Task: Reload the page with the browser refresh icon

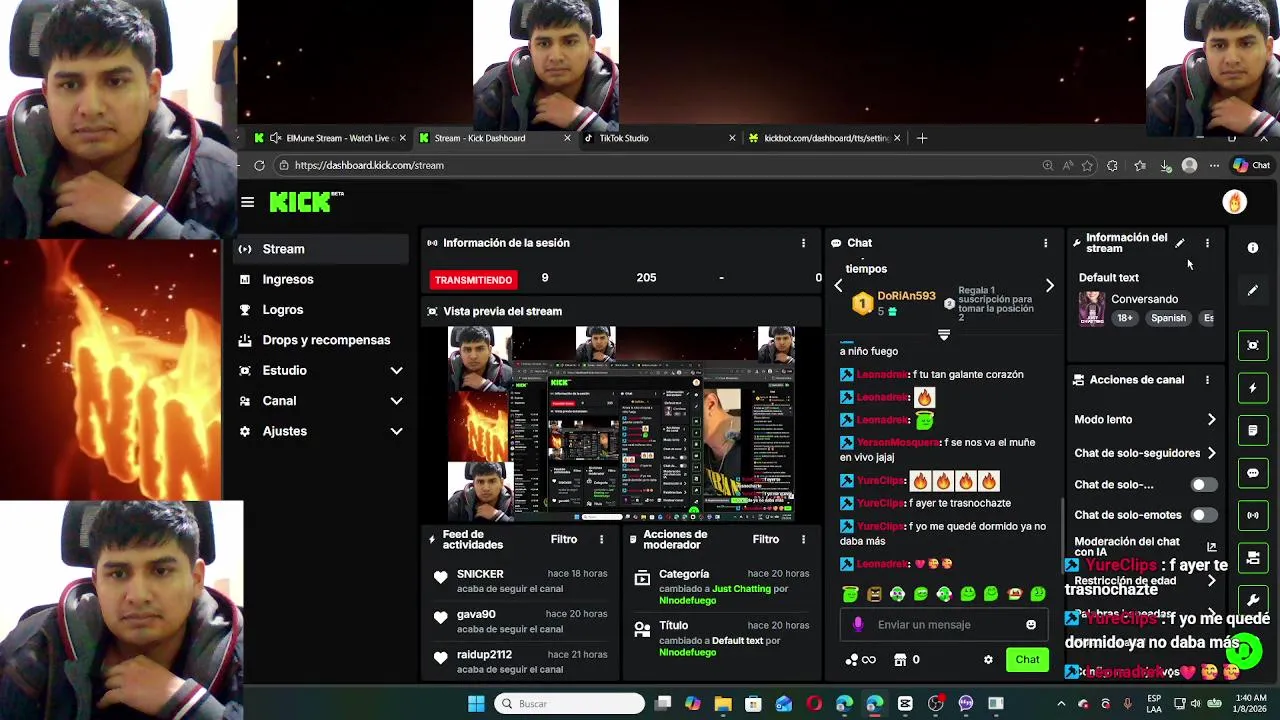Action: [259, 165]
